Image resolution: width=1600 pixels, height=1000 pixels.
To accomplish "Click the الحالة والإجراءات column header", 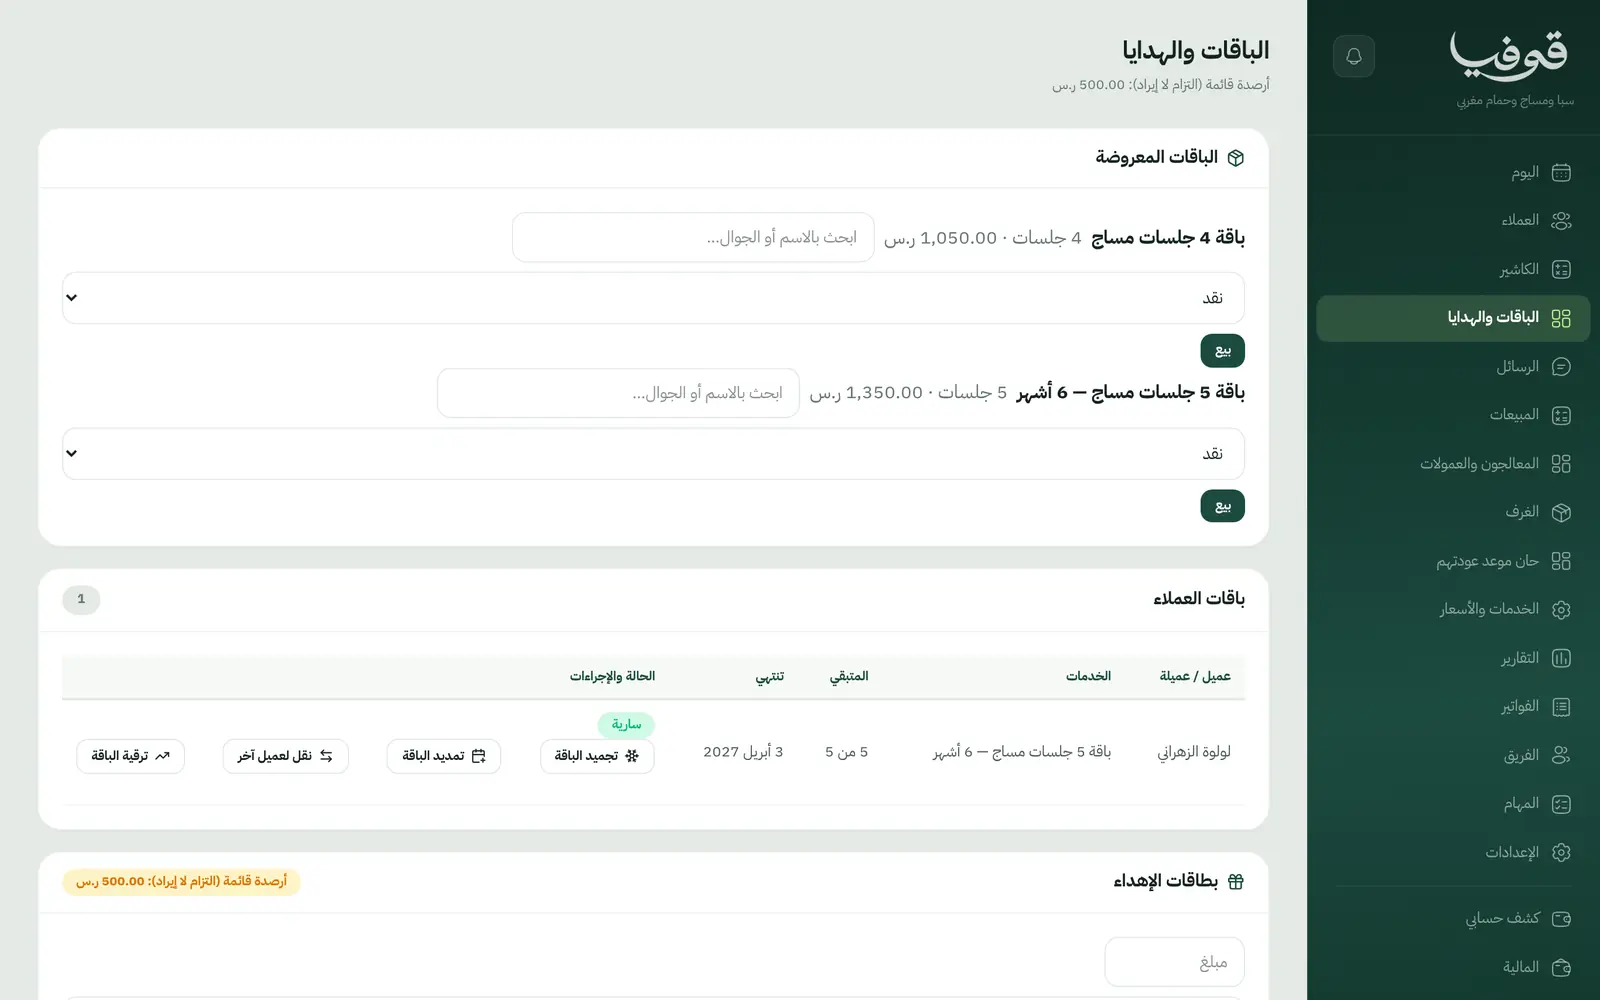I will click(612, 677).
